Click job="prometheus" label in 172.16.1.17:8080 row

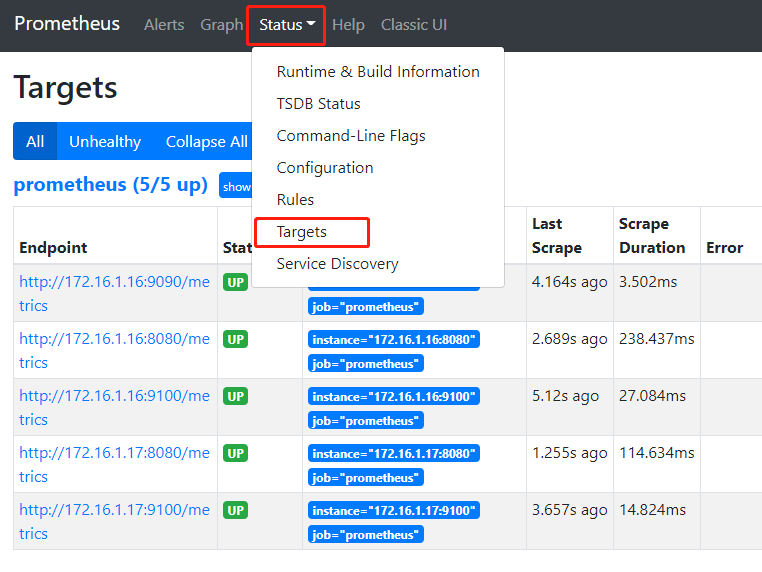coord(365,477)
